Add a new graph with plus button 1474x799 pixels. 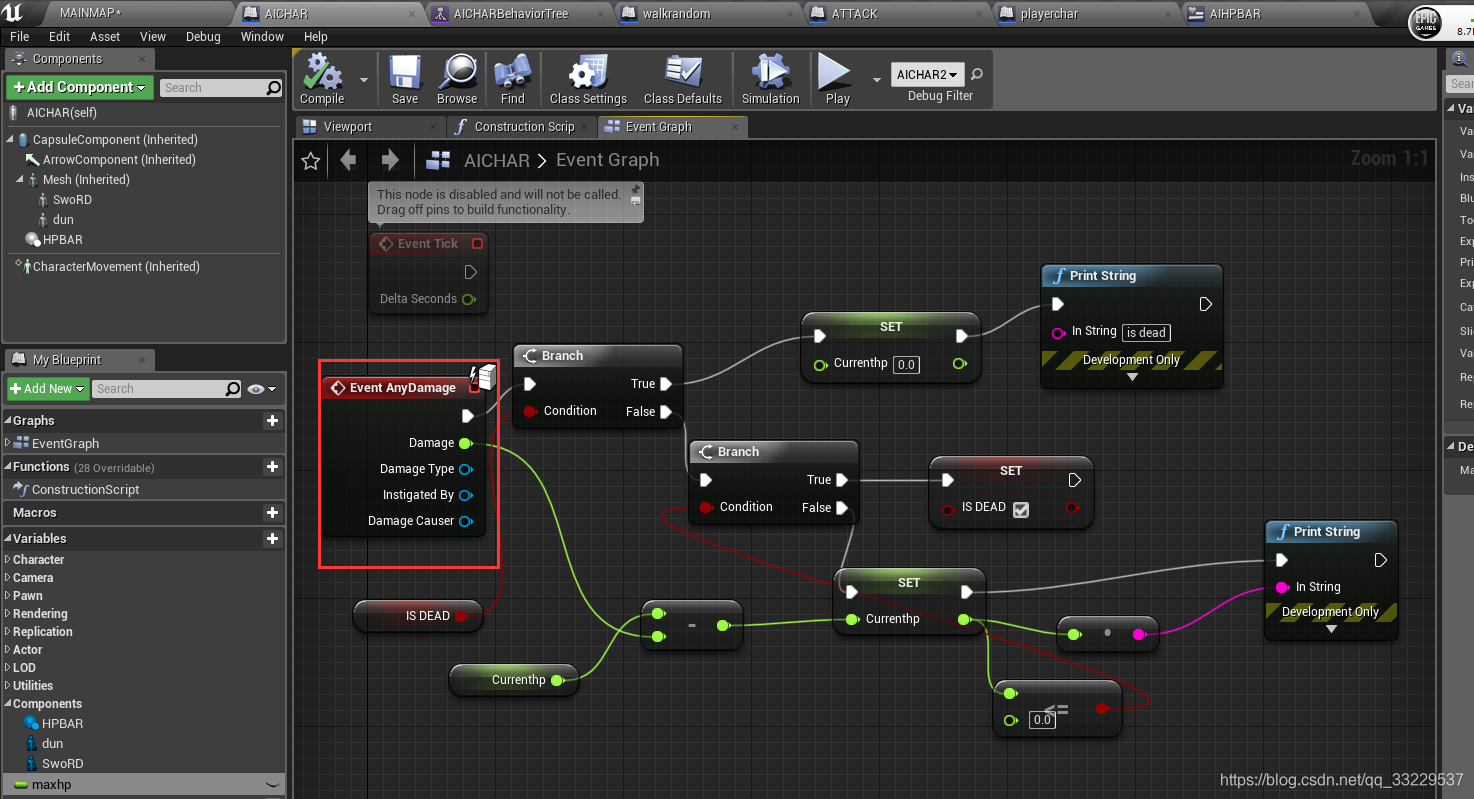272,421
